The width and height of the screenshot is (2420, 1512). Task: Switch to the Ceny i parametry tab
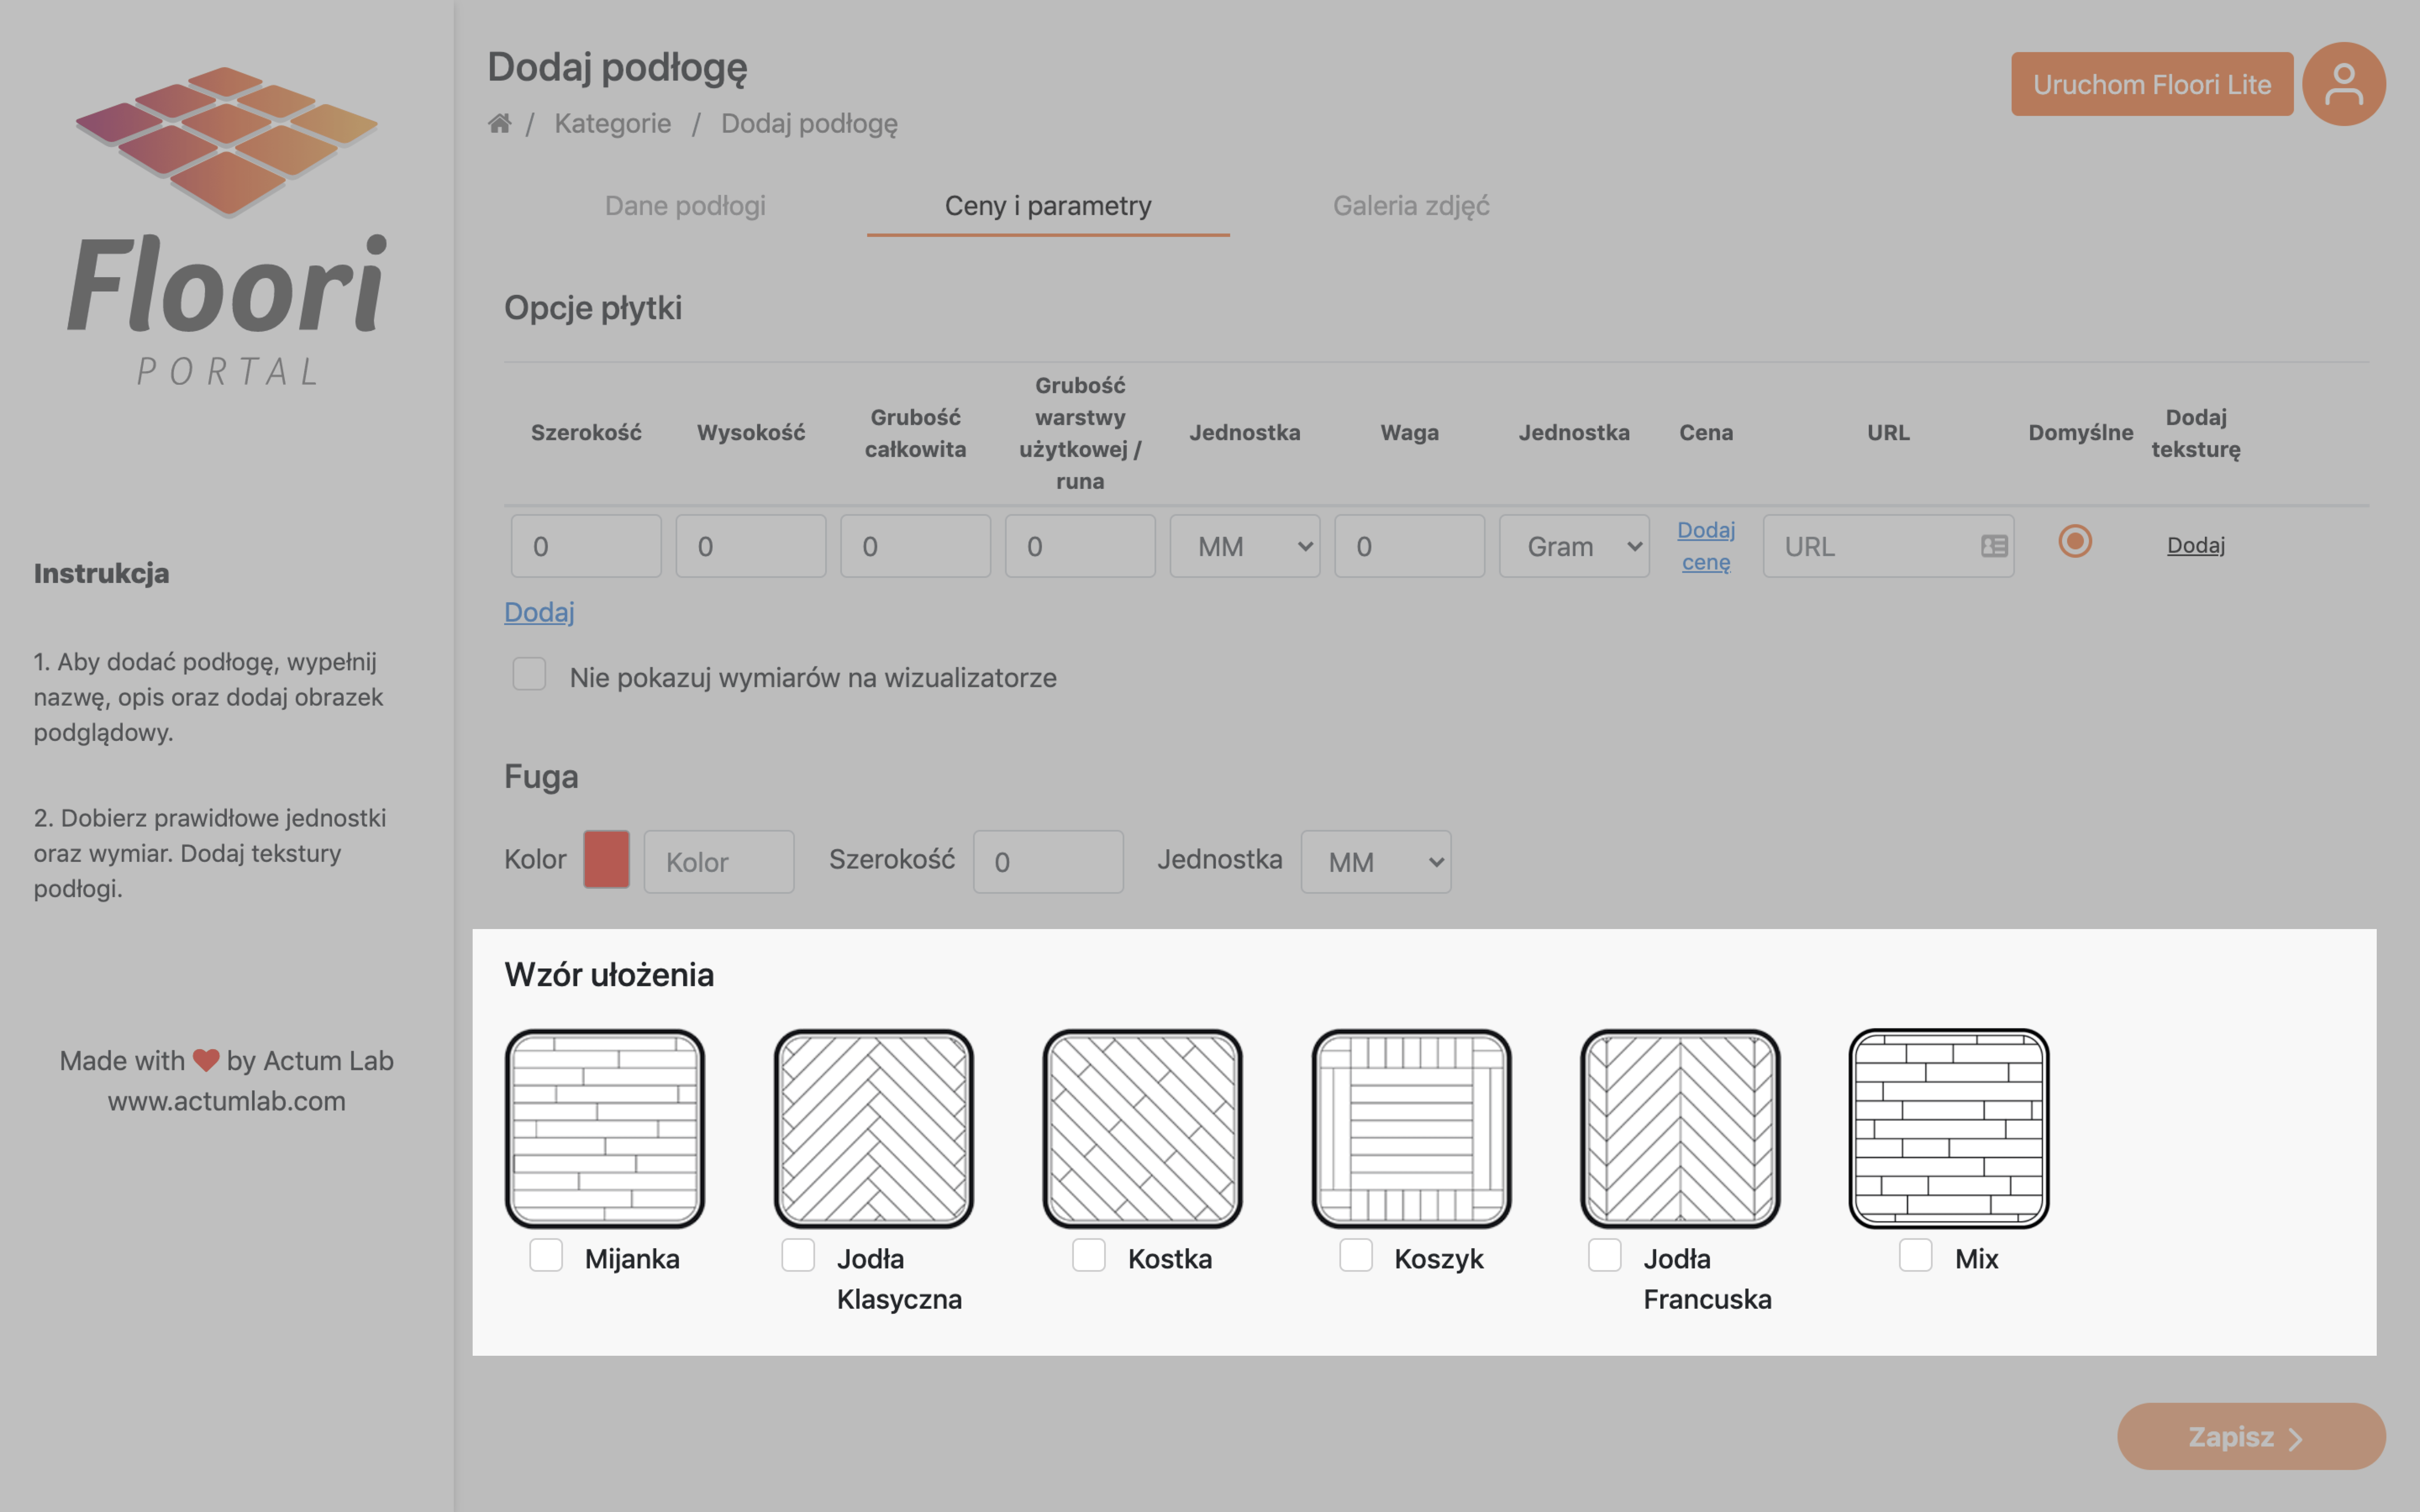tap(1048, 206)
